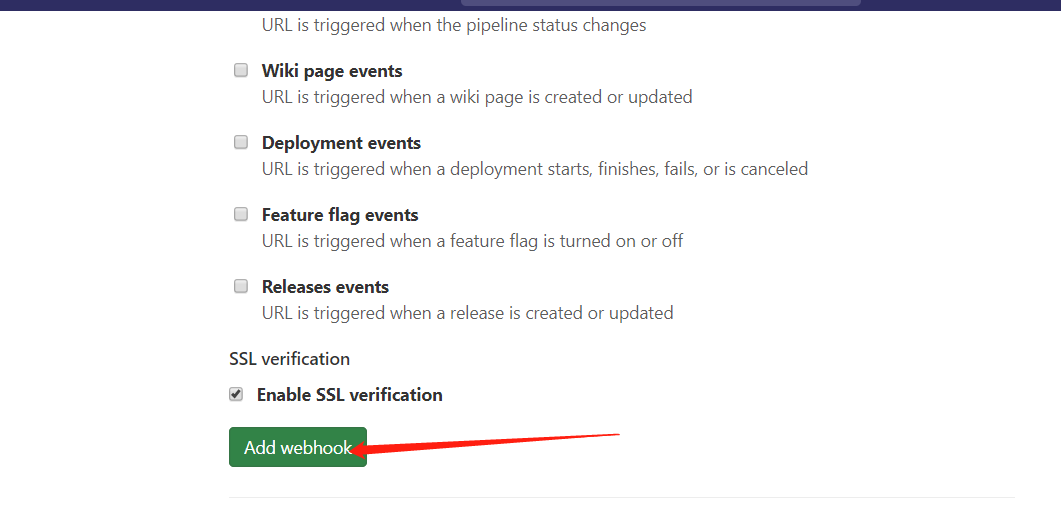
Task: Click the Enable SSL verification label
Action: [349, 395]
